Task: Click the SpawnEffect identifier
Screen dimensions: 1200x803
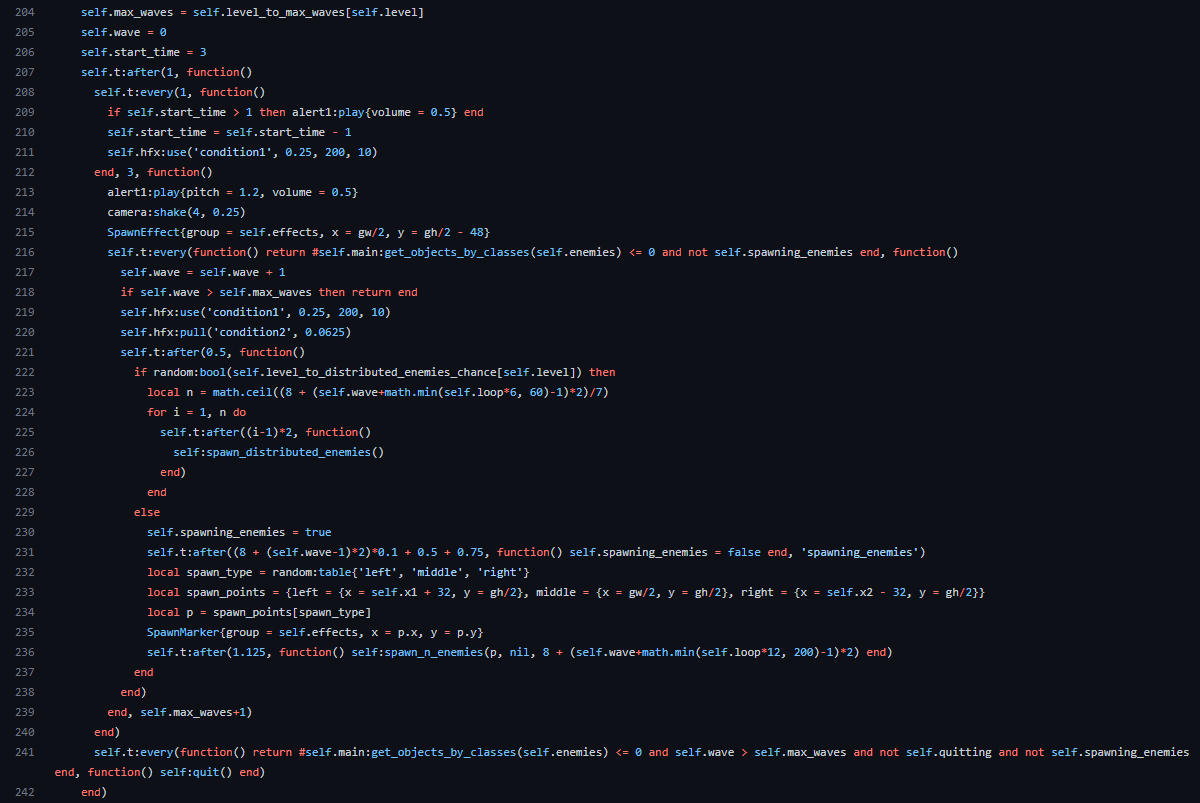Action: pyautogui.click(x=144, y=232)
